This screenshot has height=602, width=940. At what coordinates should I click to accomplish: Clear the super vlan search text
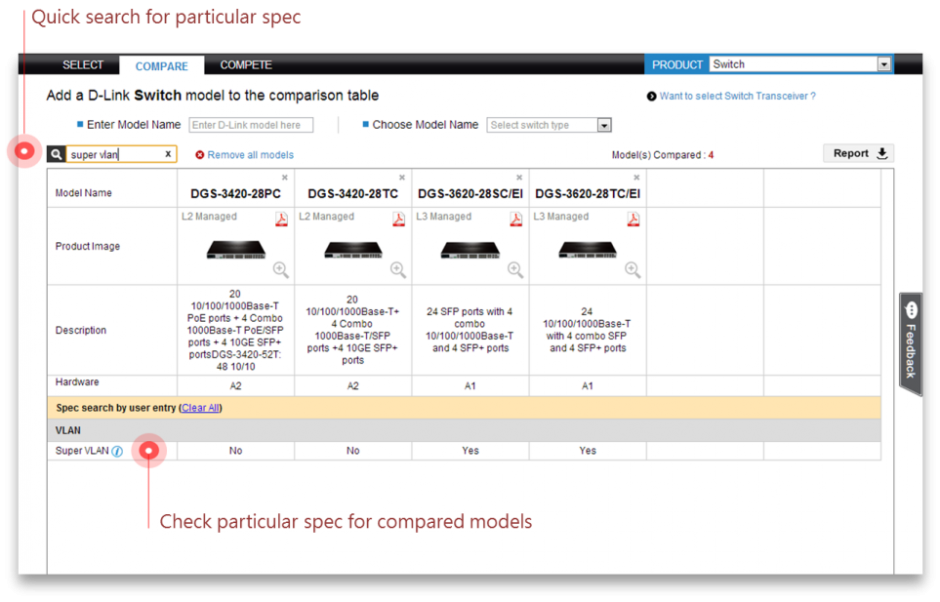pos(168,154)
